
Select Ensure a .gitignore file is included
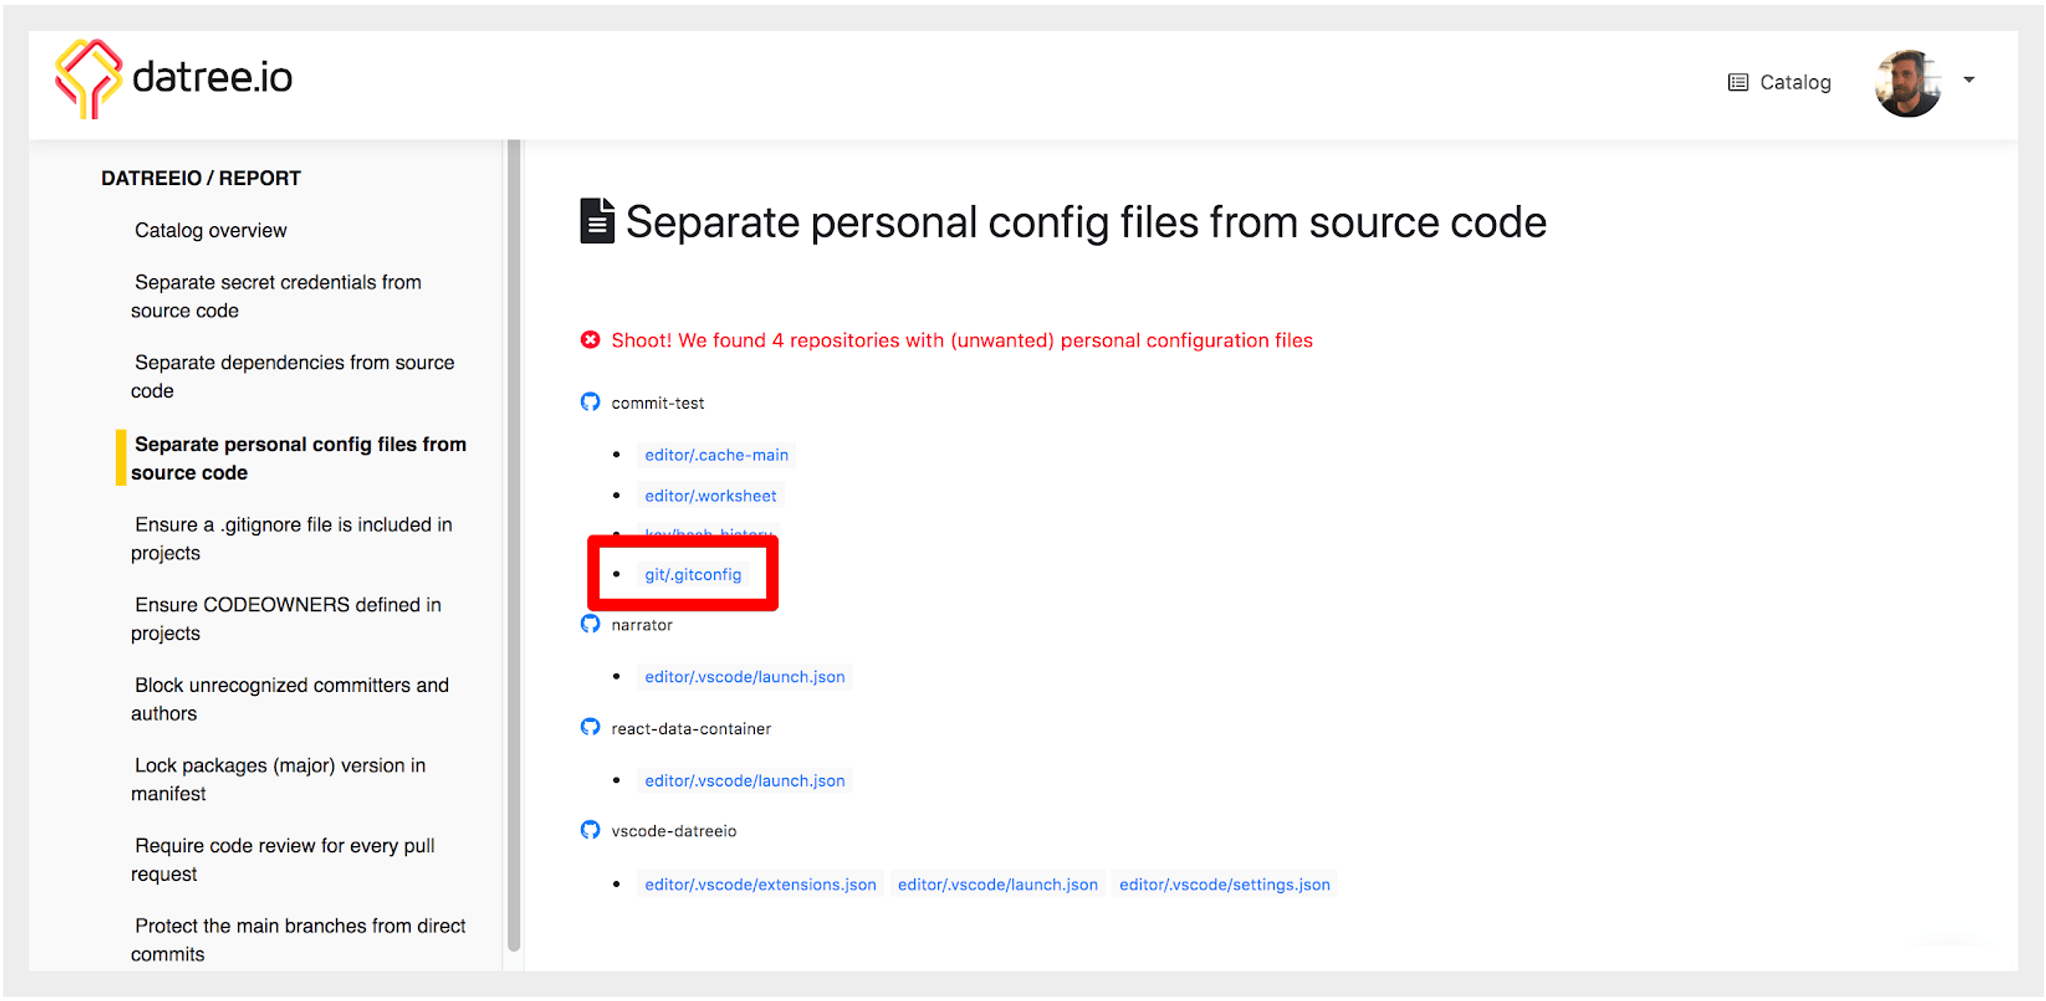point(291,539)
